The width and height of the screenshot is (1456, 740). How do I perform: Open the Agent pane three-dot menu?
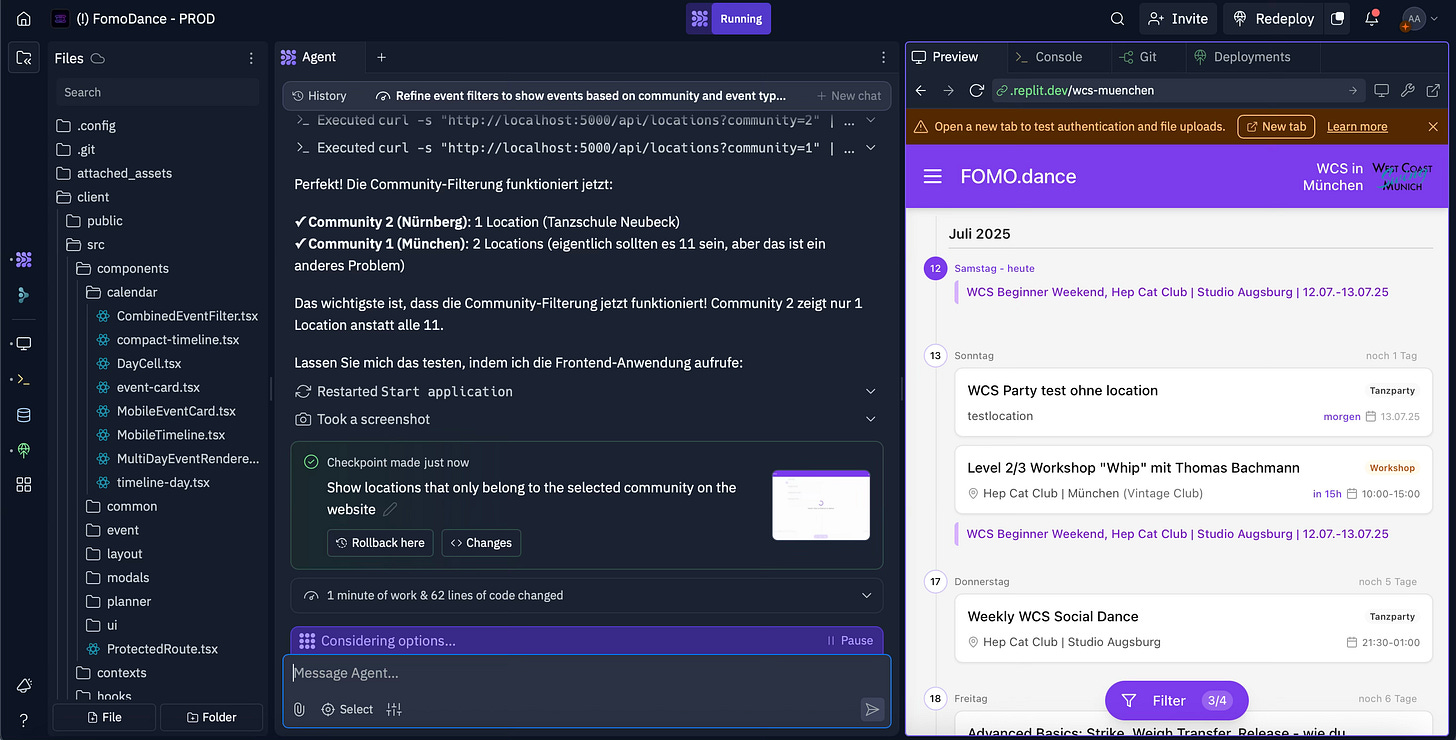pyautogui.click(x=883, y=57)
